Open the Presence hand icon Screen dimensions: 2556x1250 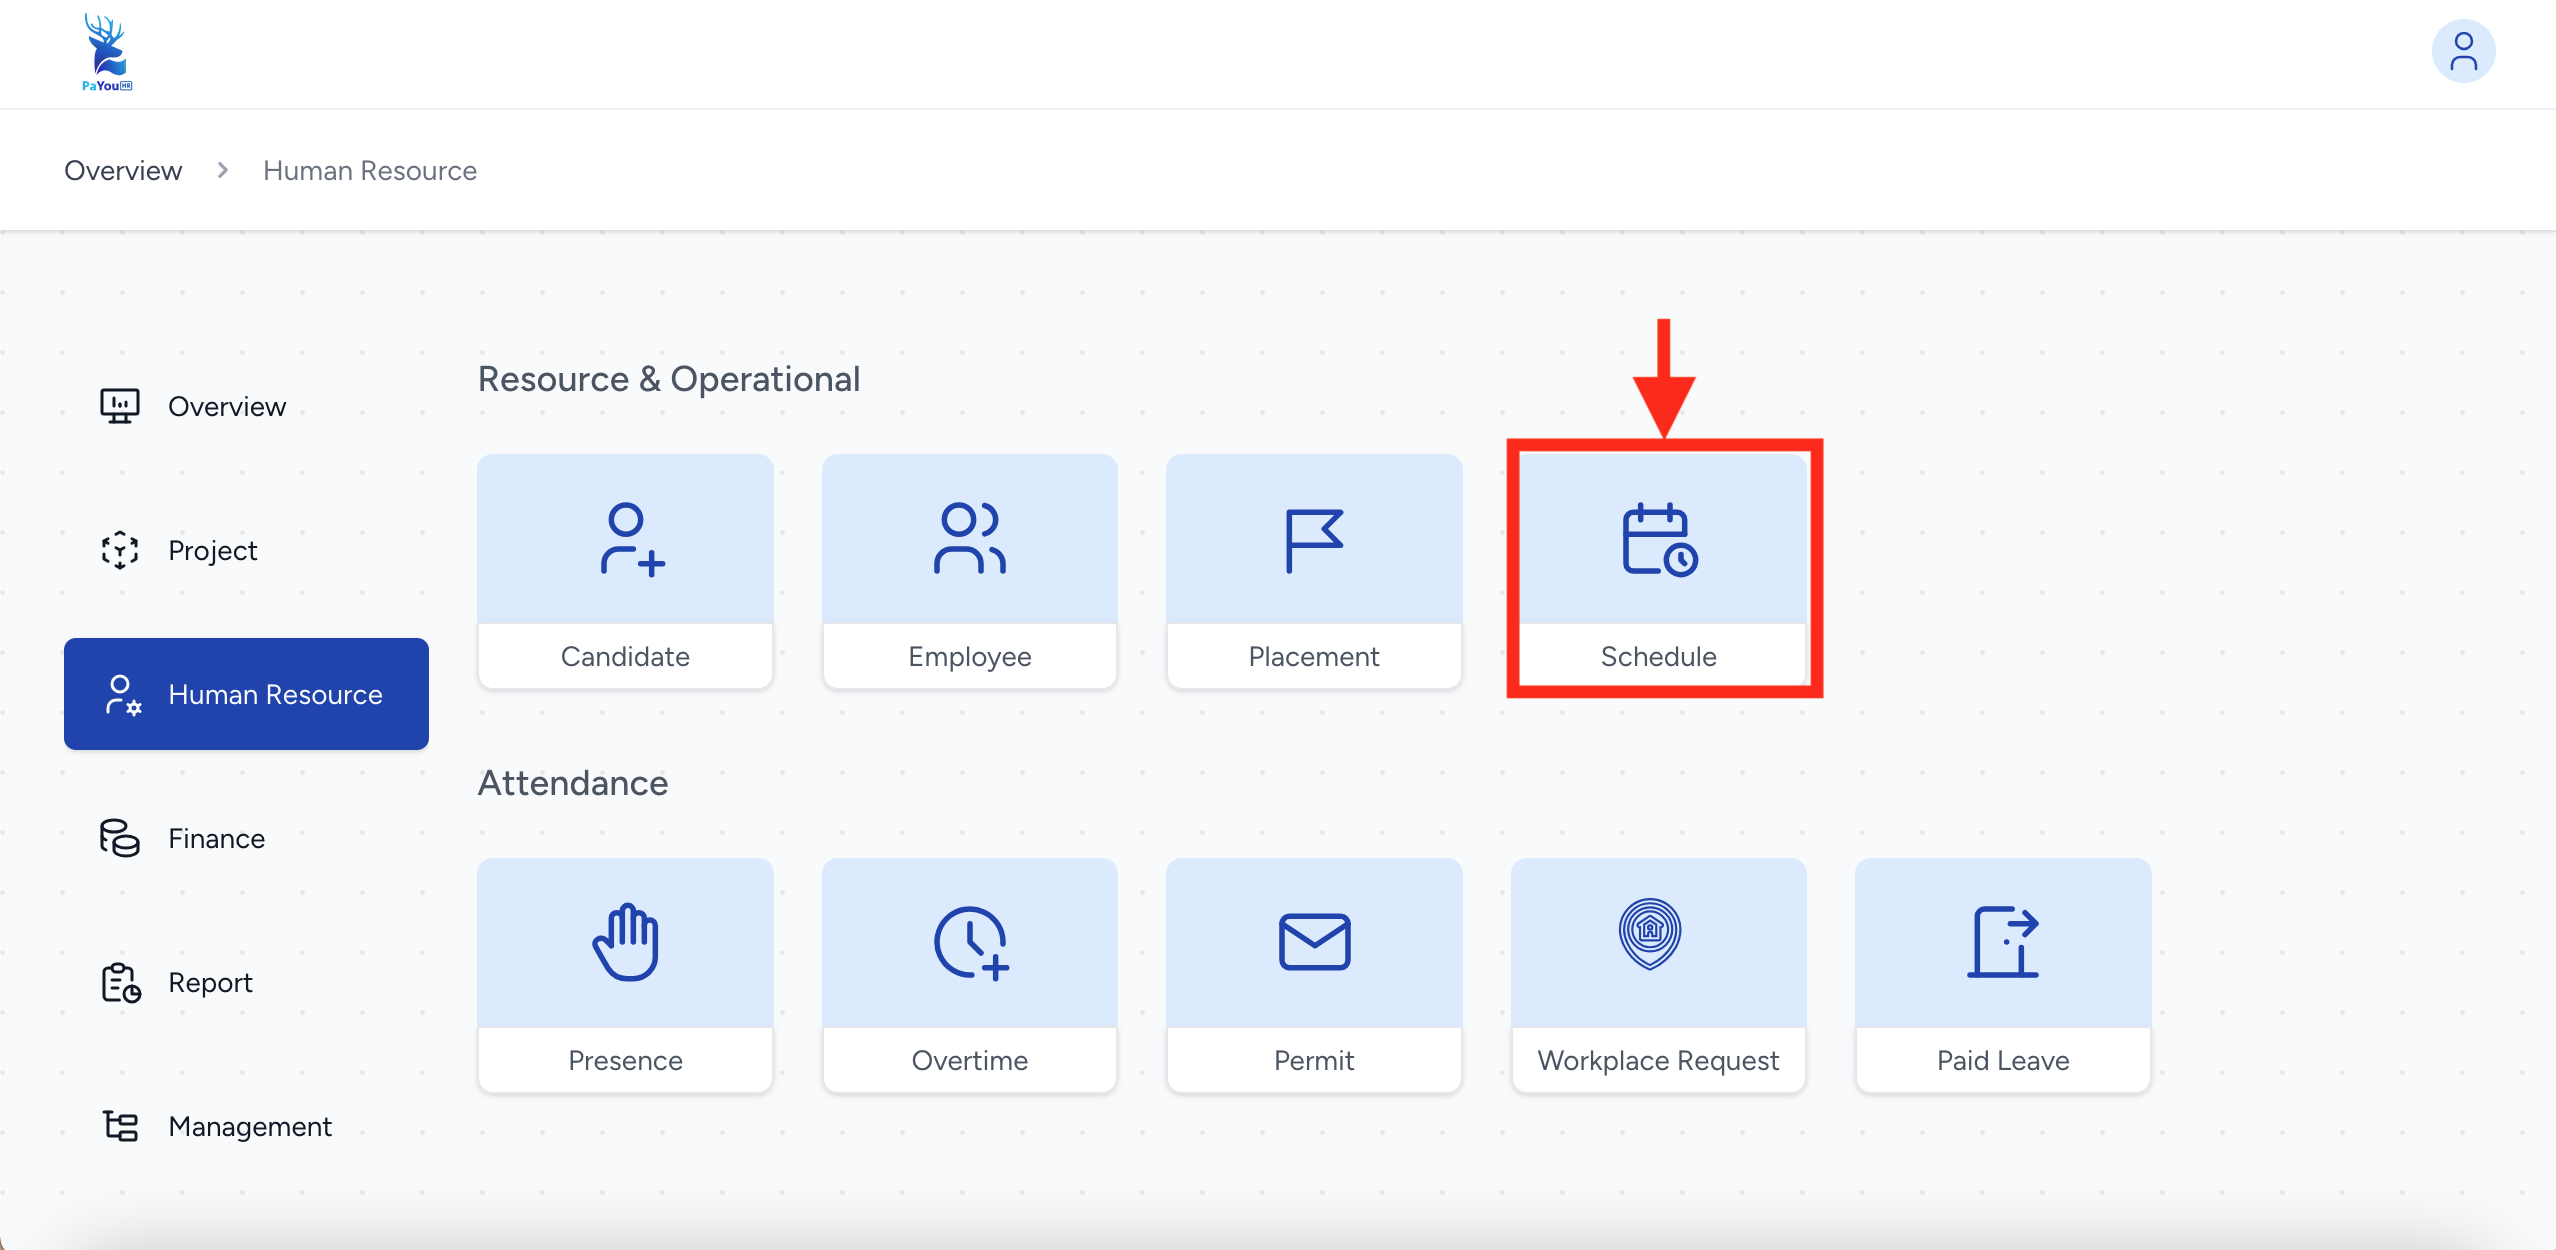(x=625, y=942)
